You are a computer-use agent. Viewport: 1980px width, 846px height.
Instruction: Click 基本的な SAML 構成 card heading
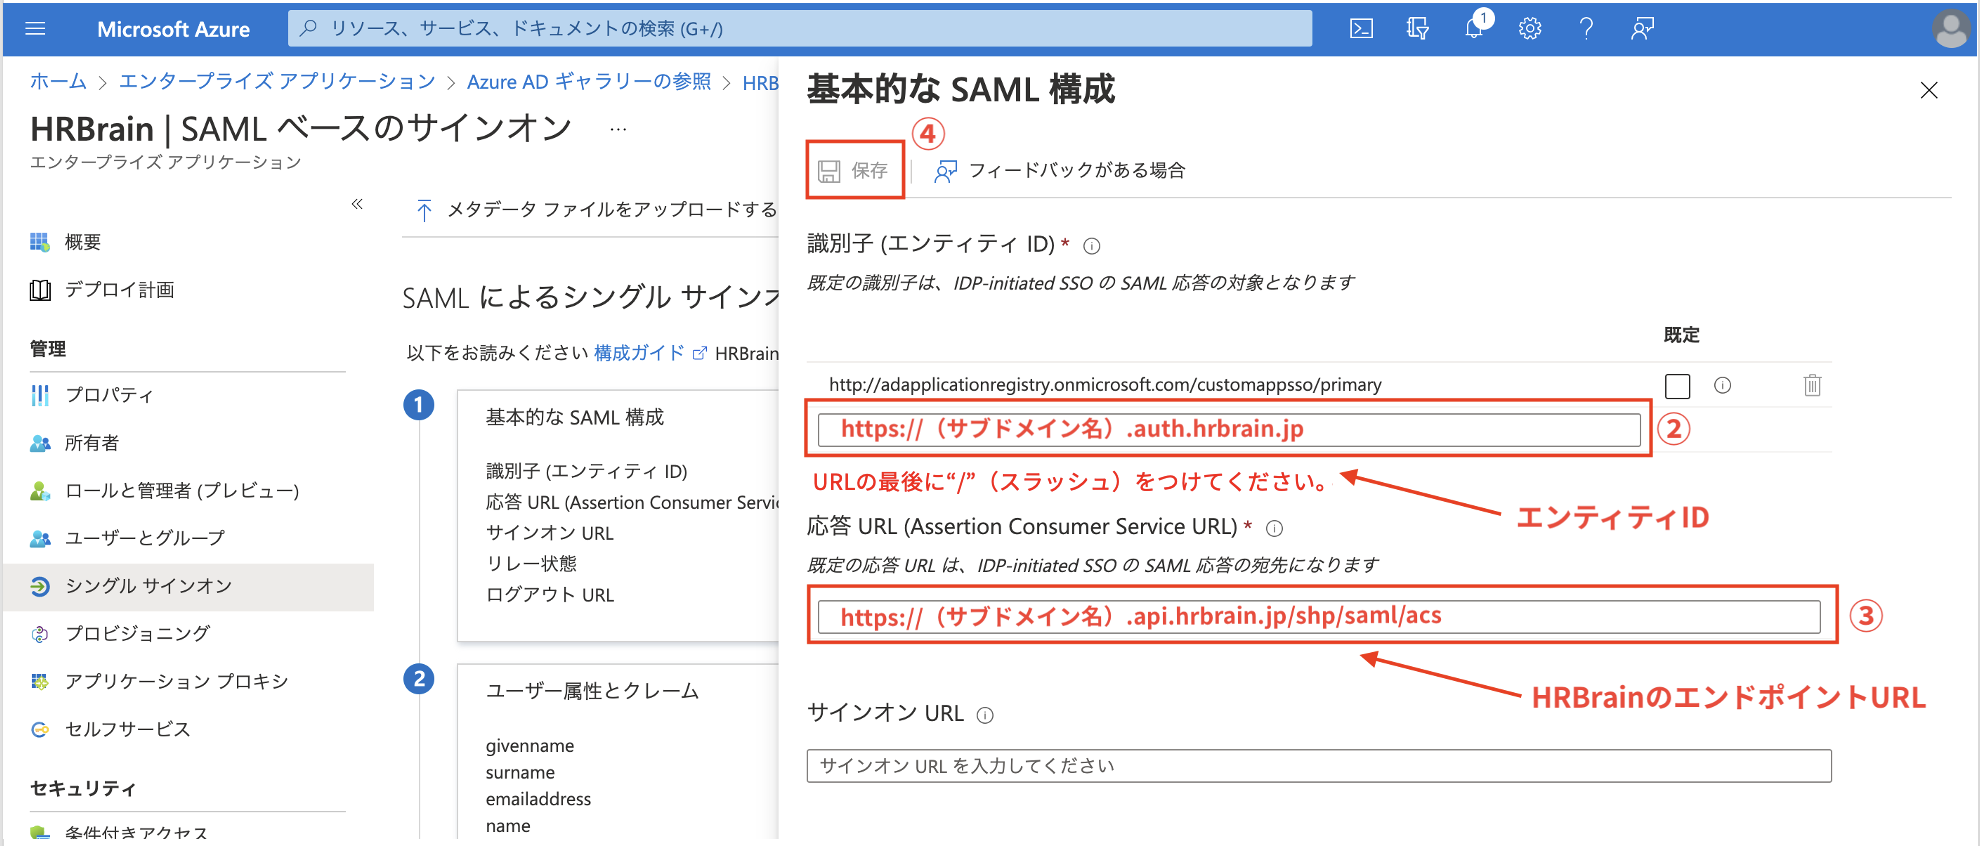575,418
